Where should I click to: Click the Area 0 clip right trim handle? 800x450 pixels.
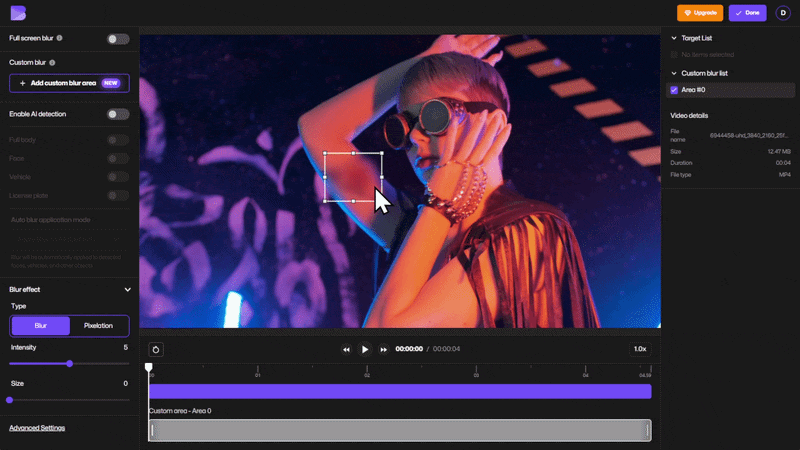[648, 431]
